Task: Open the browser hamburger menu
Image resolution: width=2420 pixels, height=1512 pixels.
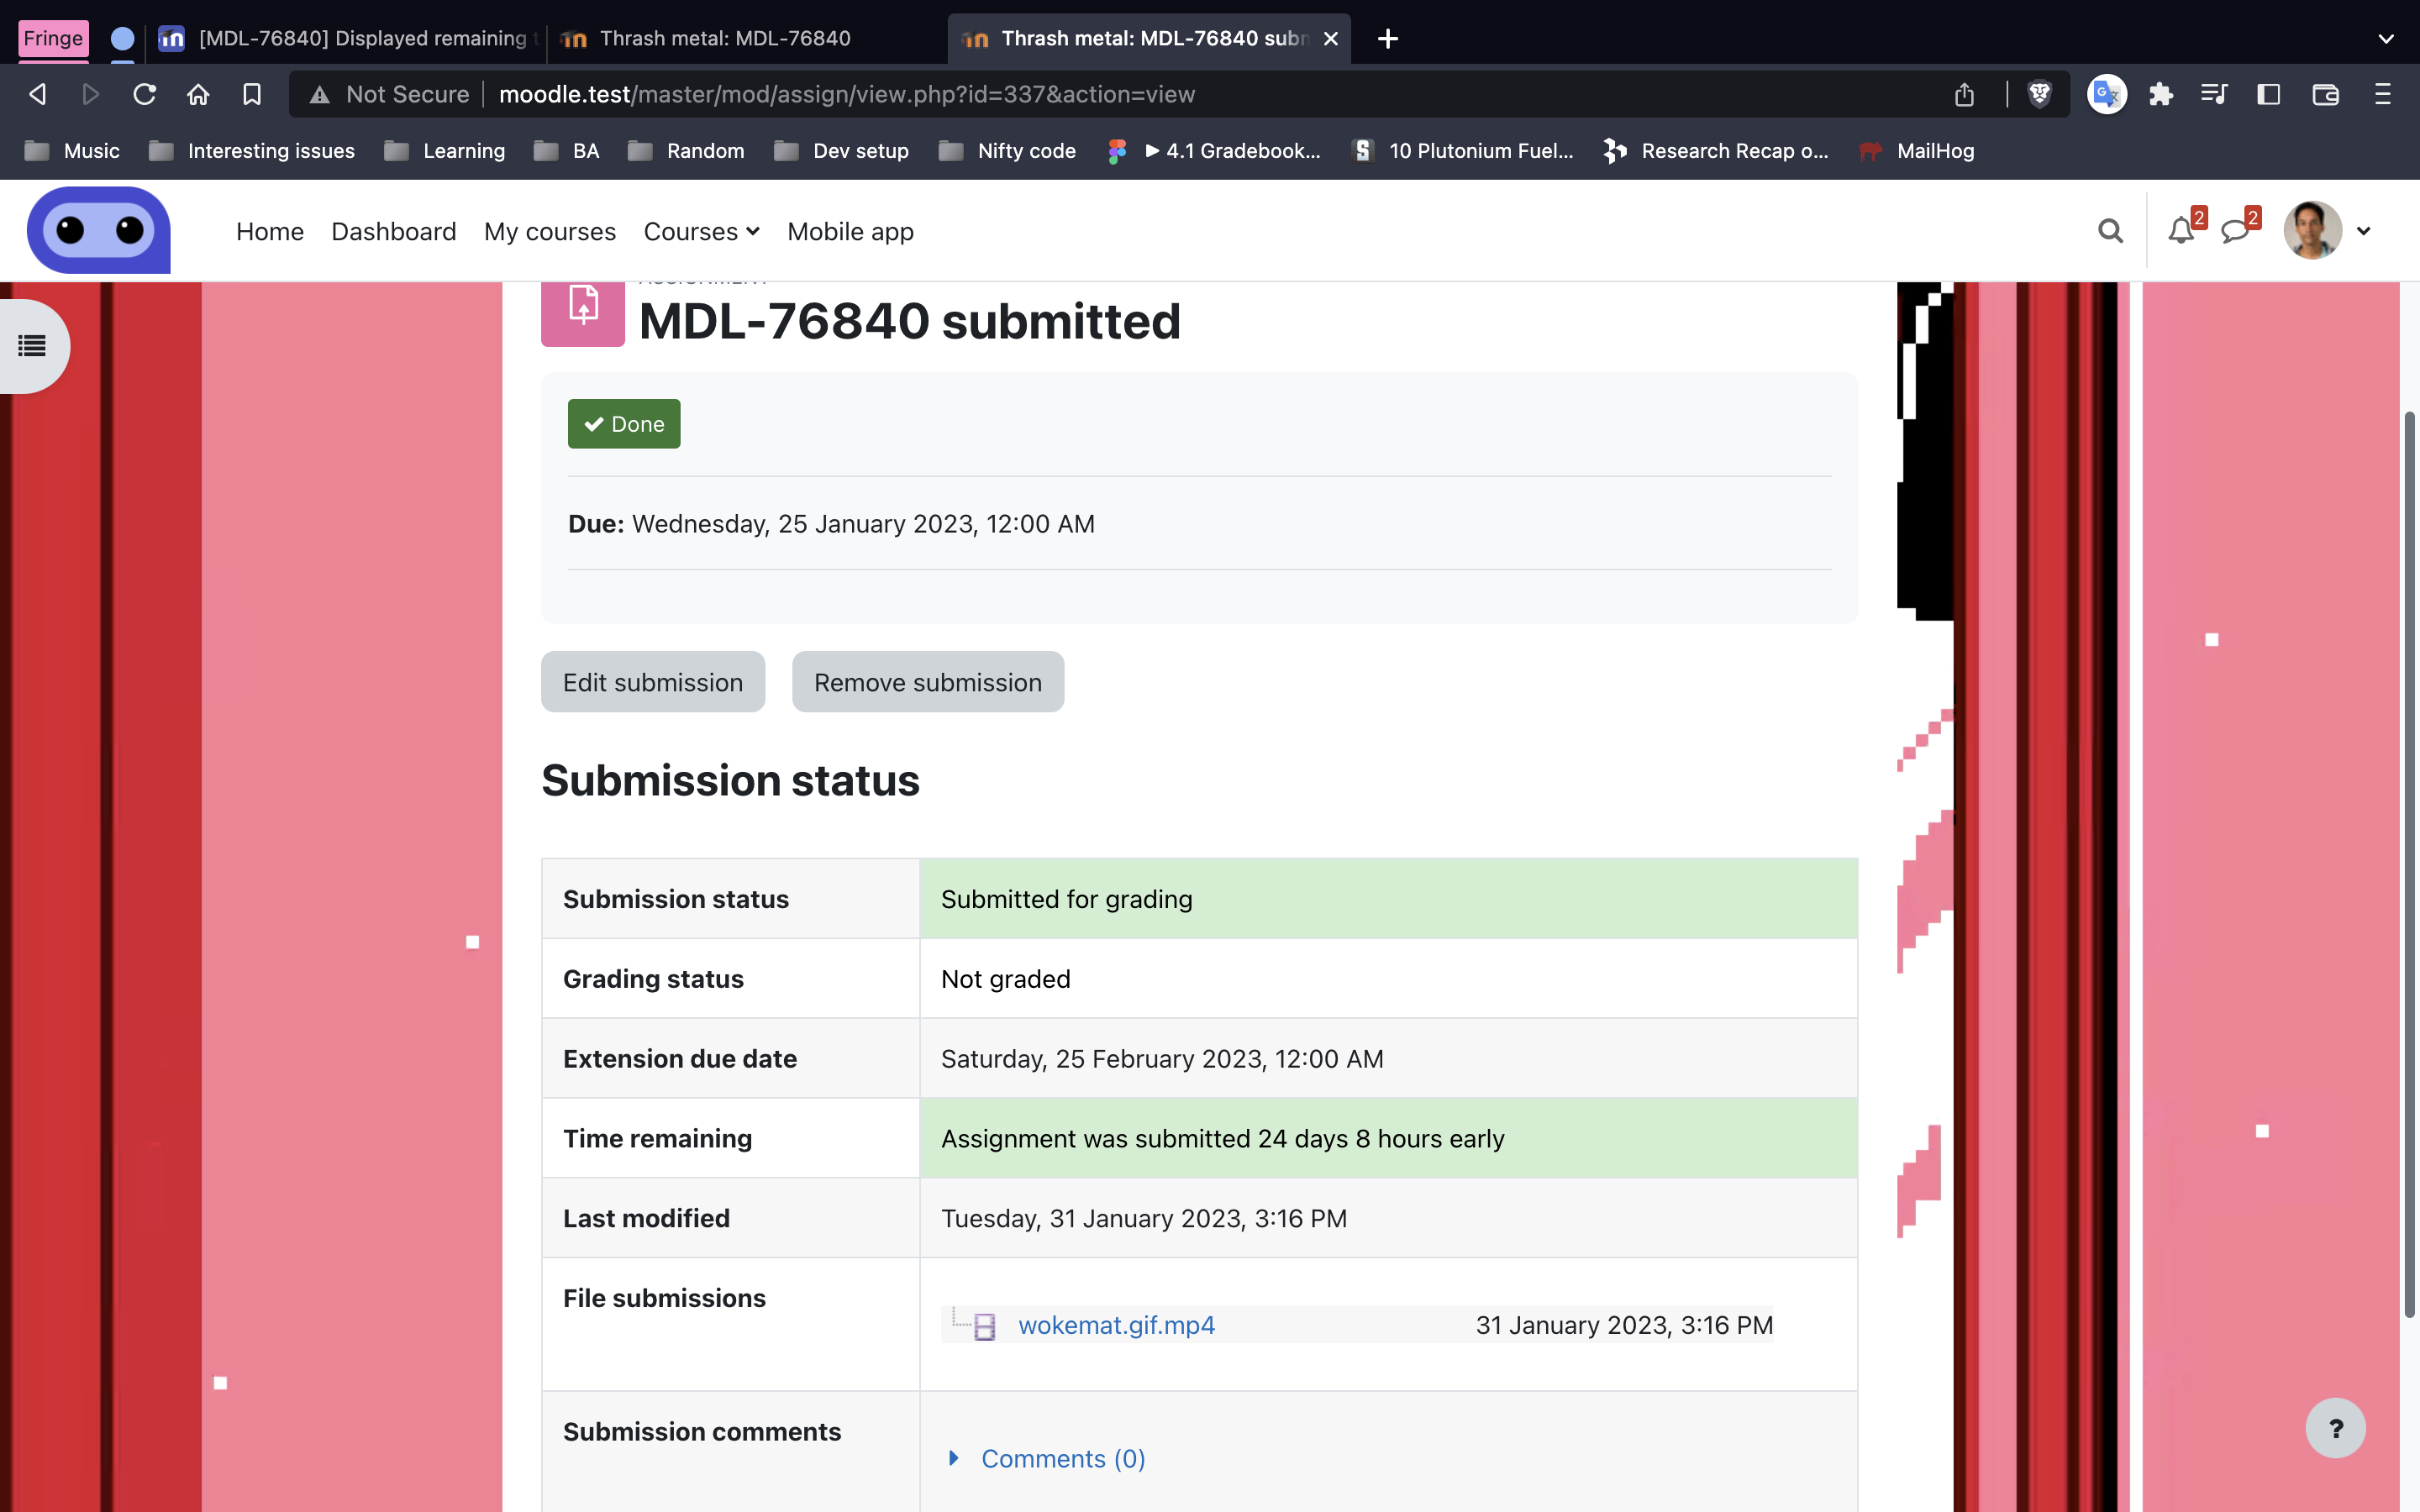Action: [x=2383, y=94]
